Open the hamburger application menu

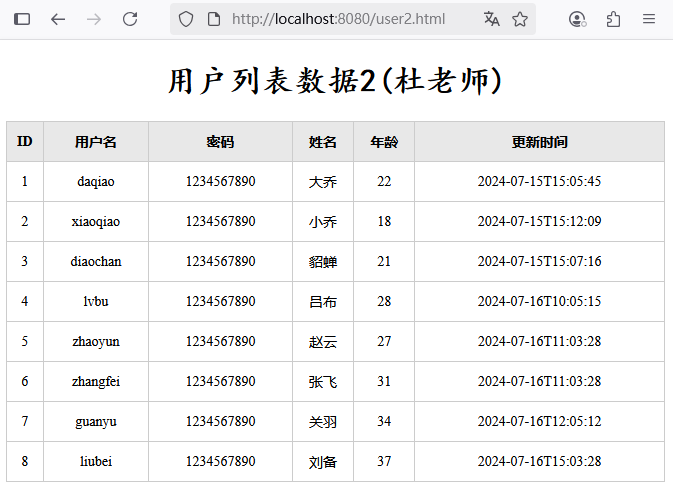649,19
